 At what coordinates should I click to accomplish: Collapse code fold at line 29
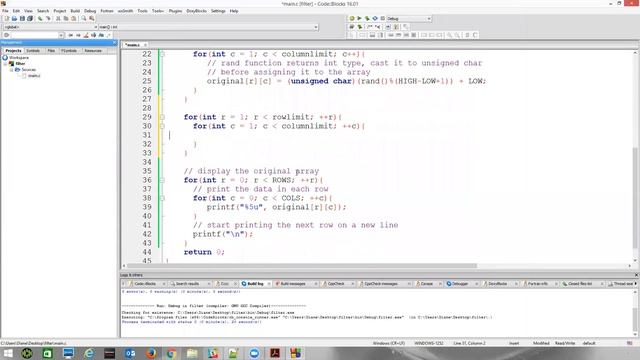pyautogui.click(x=162, y=117)
